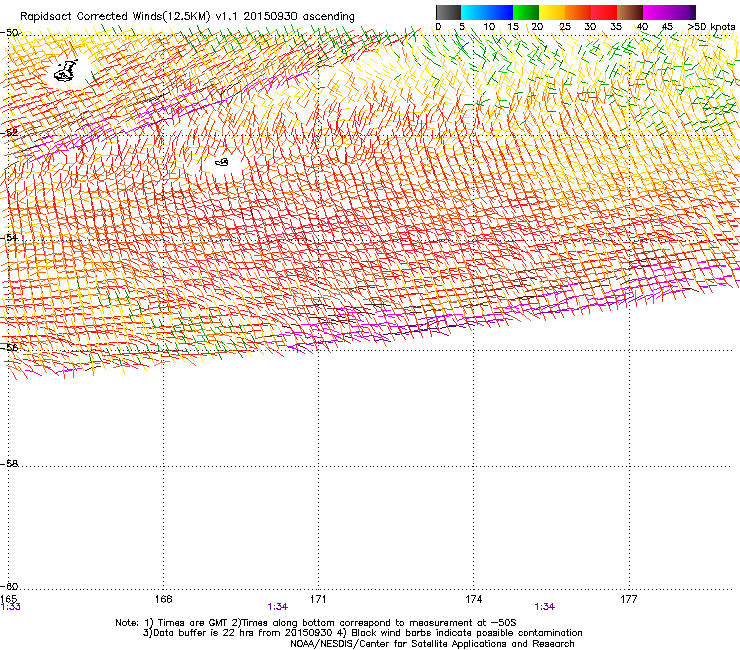This screenshot has width=740, height=650.
Task: Click the '>50 knots' legend label
Action: (711, 27)
